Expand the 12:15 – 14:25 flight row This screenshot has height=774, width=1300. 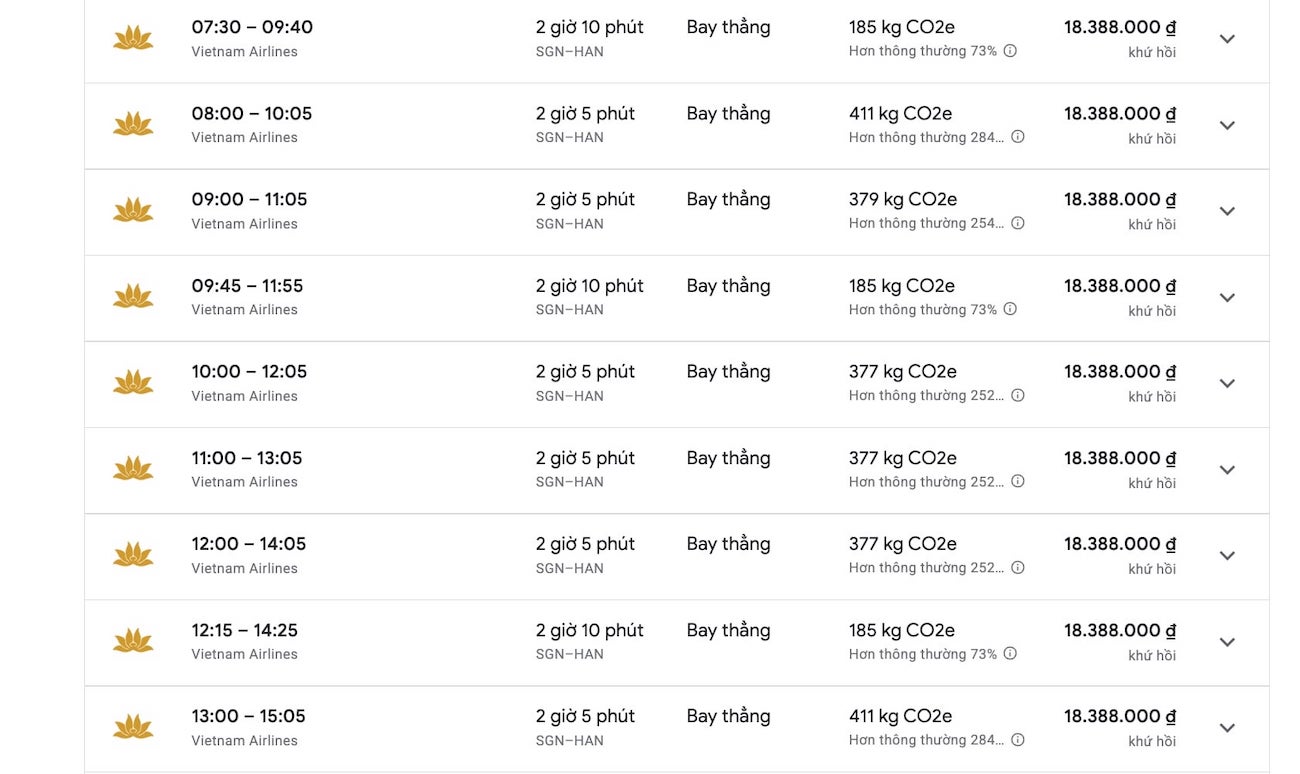click(1227, 642)
